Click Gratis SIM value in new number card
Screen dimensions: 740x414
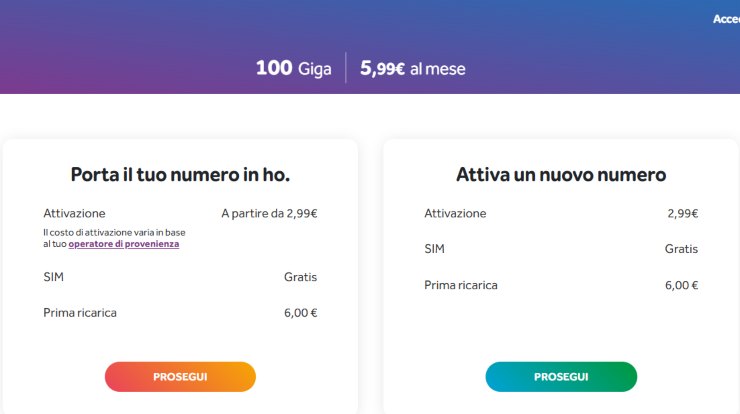pyautogui.click(x=681, y=249)
